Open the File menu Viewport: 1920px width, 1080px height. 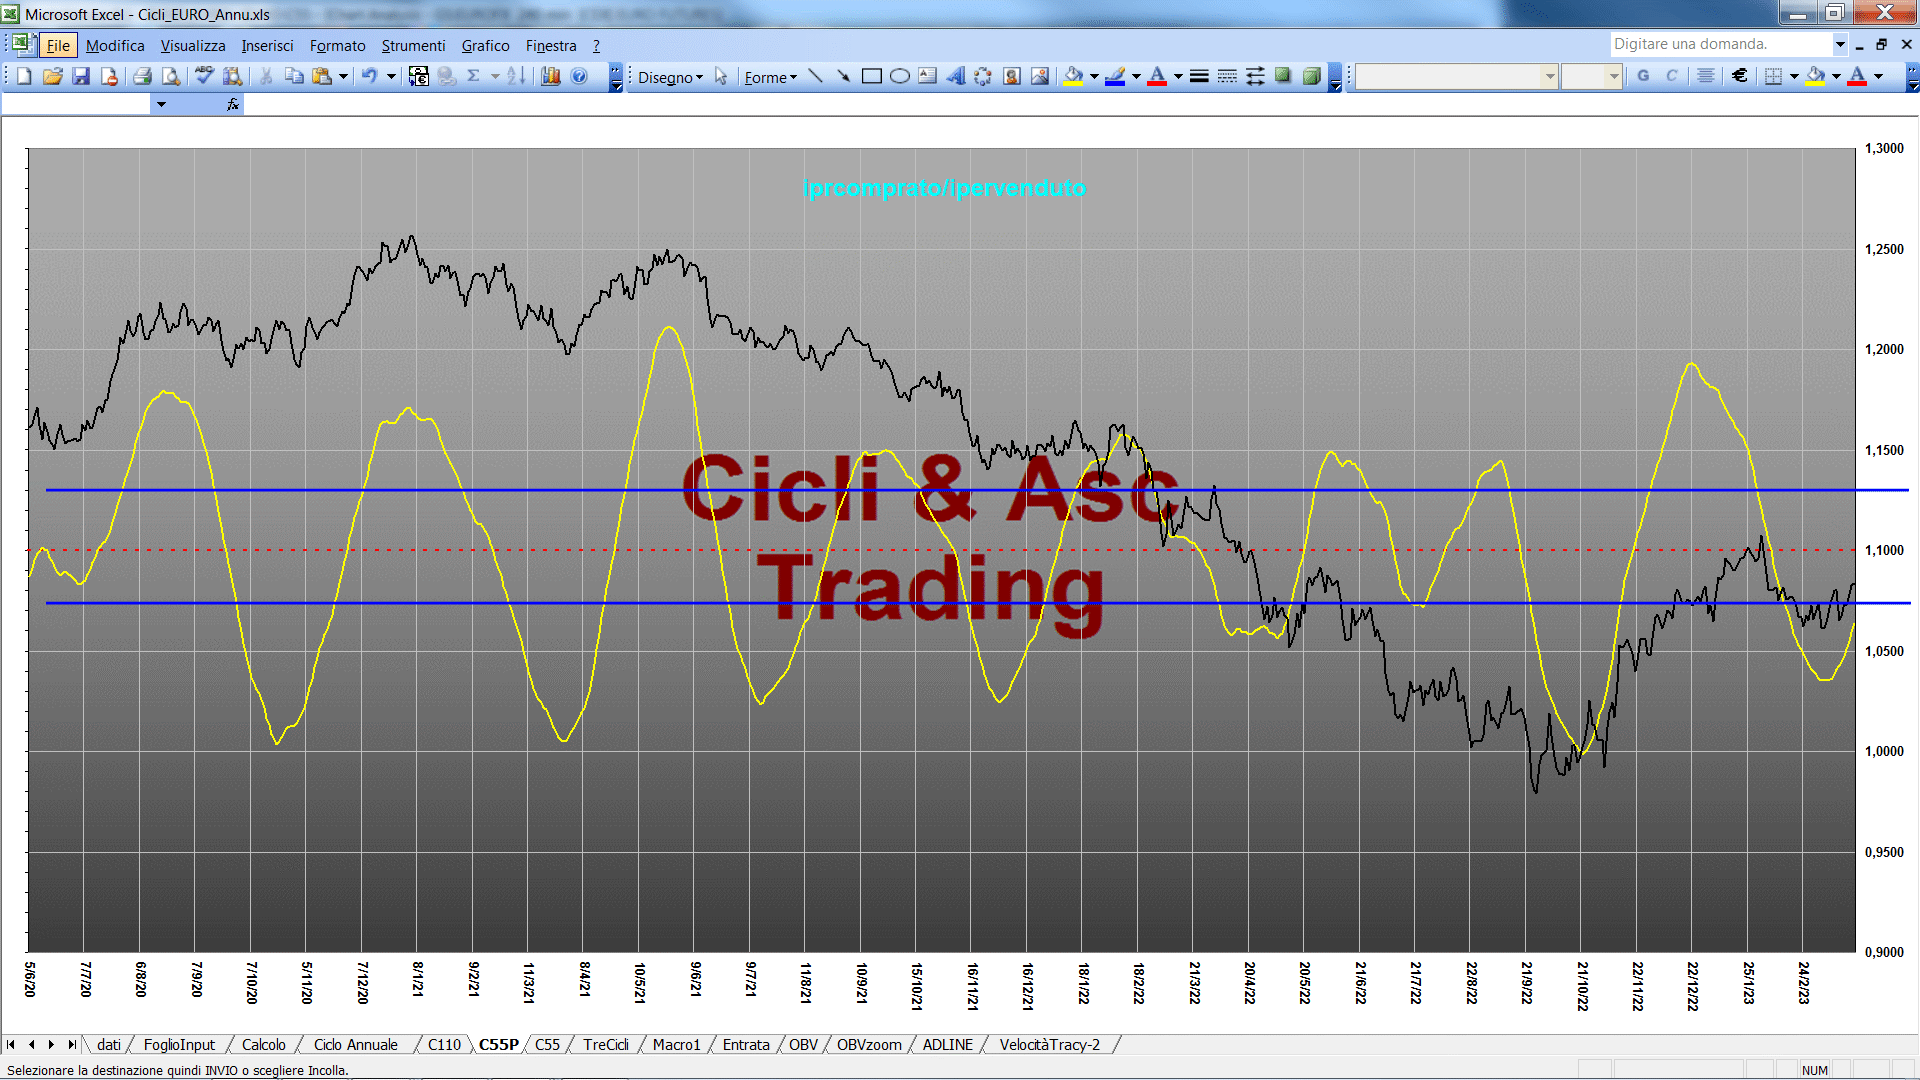(x=58, y=46)
